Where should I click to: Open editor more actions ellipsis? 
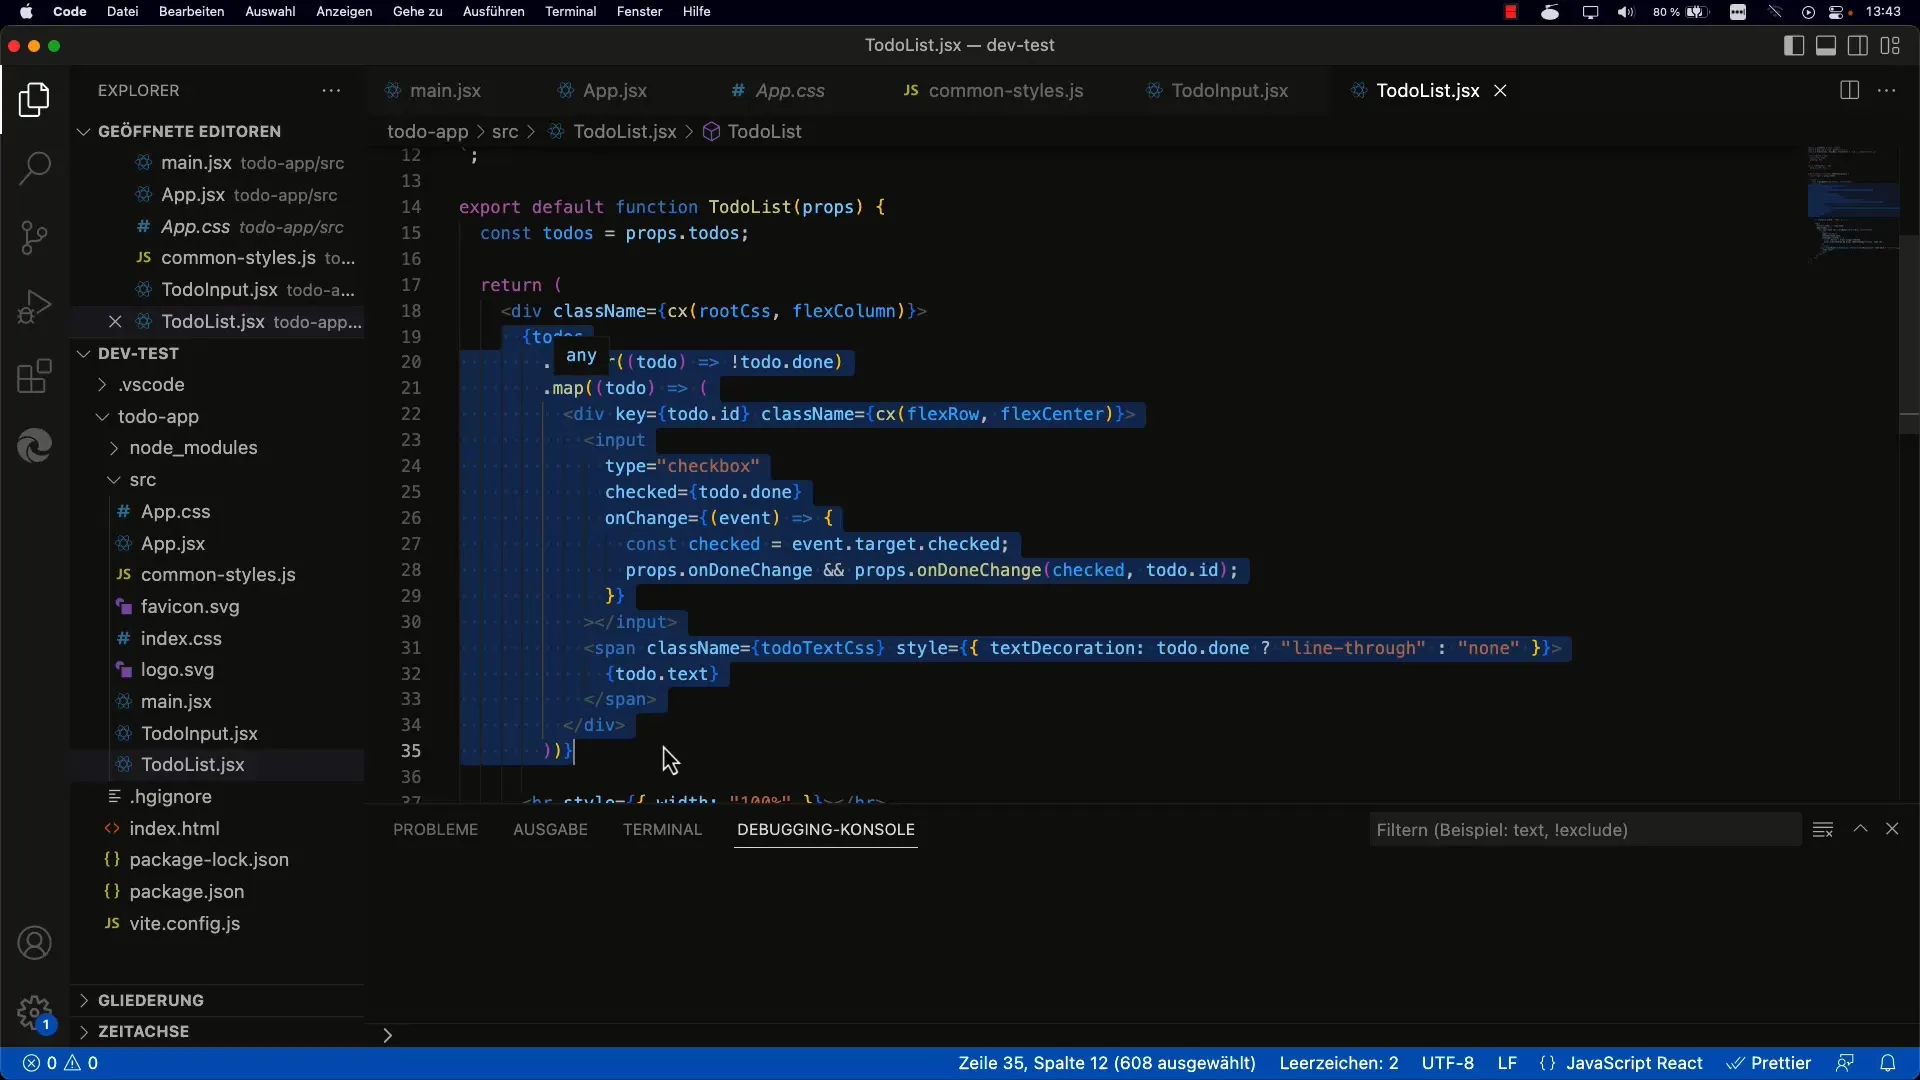coord(1887,90)
